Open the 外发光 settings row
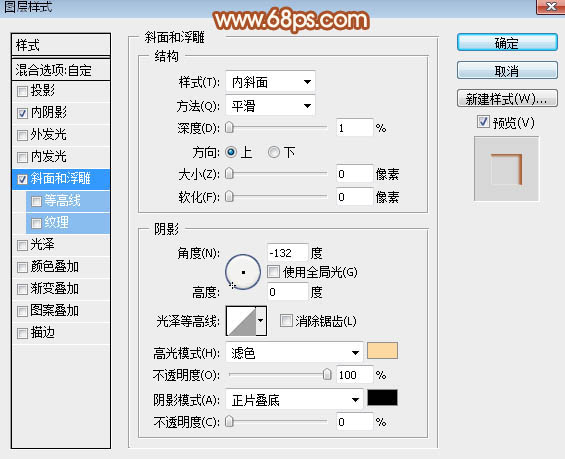565x459 pixels. click(x=61, y=135)
